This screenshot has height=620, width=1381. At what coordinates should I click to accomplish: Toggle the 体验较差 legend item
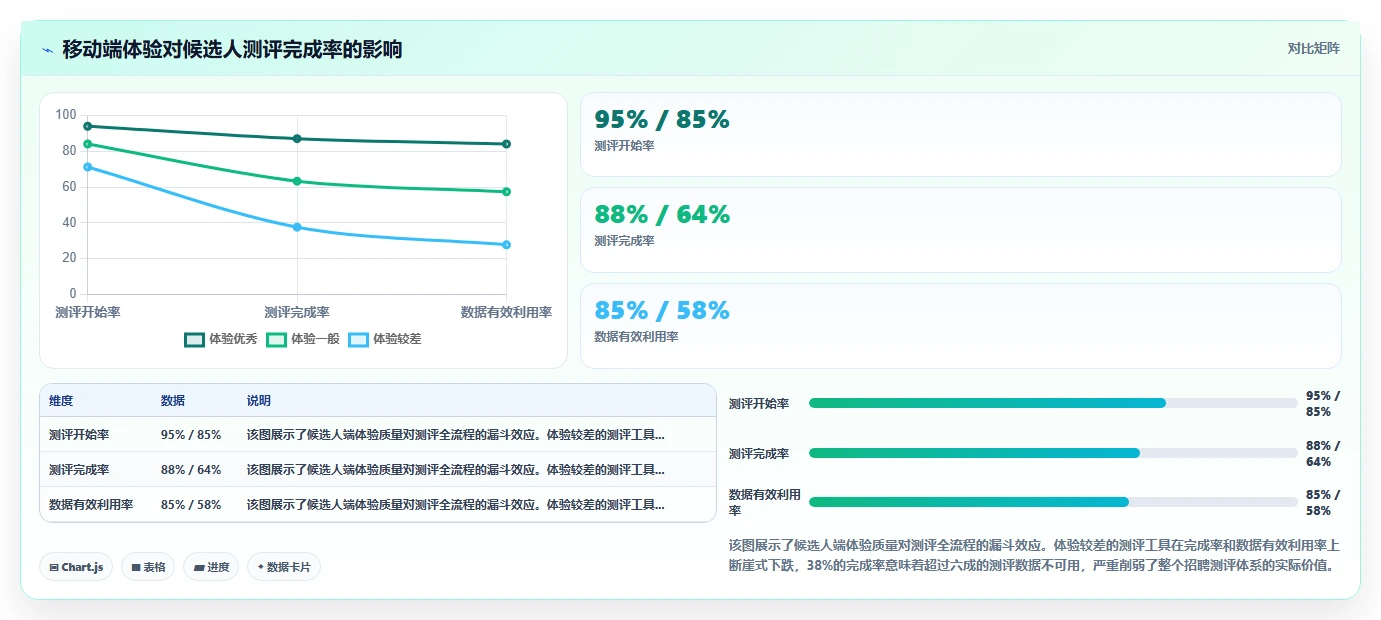(385, 339)
